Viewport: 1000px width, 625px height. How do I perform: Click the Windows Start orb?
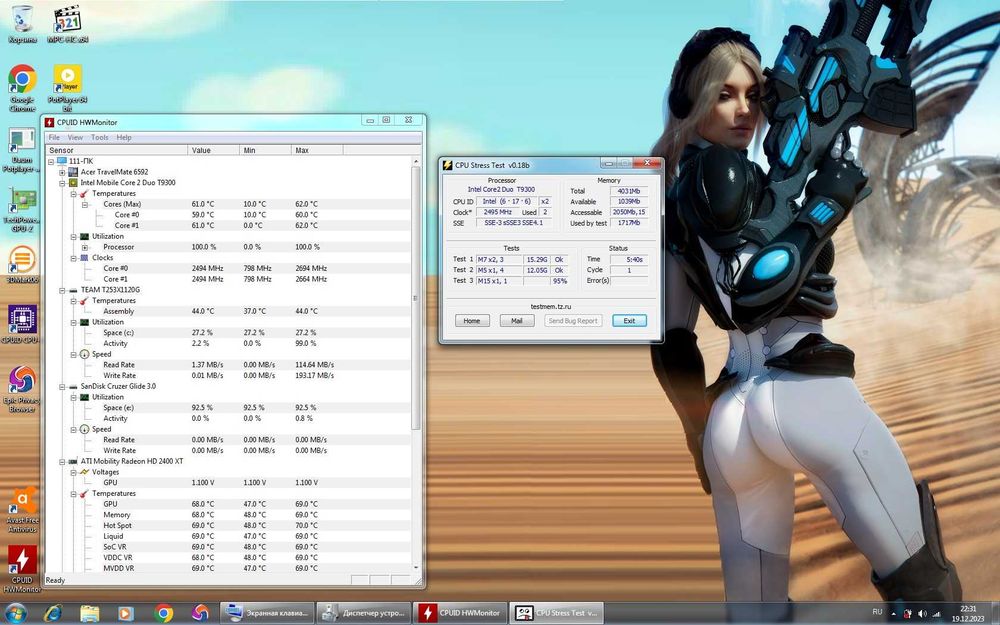tap(15, 613)
